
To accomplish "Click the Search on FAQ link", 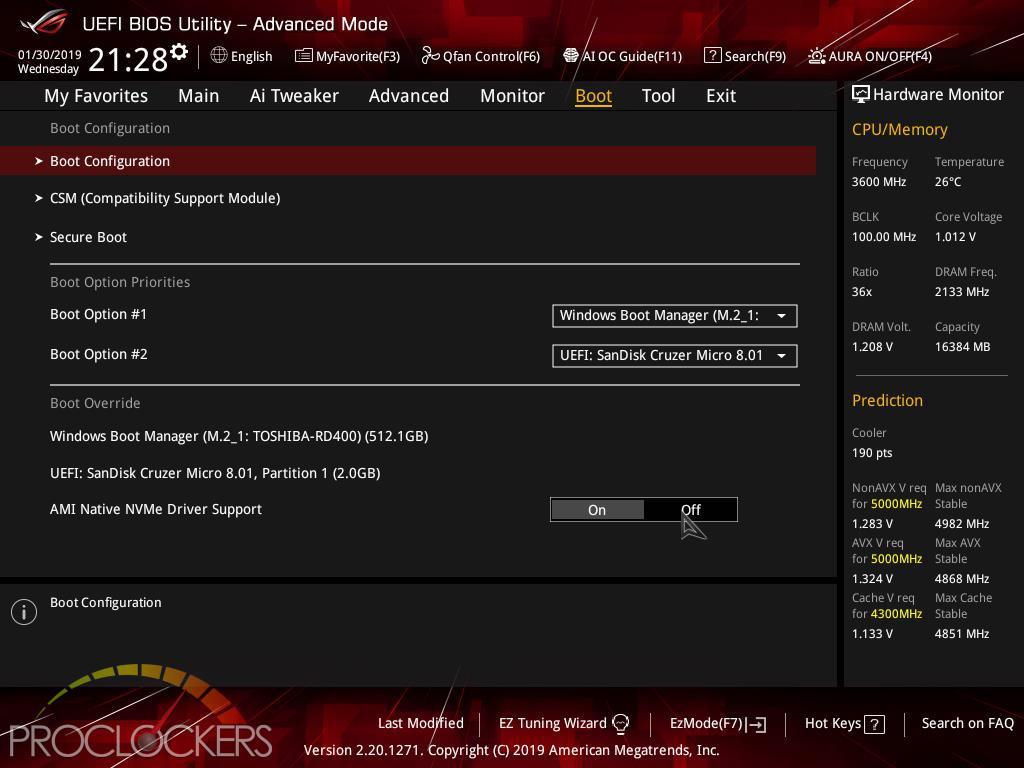I will click(967, 724).
